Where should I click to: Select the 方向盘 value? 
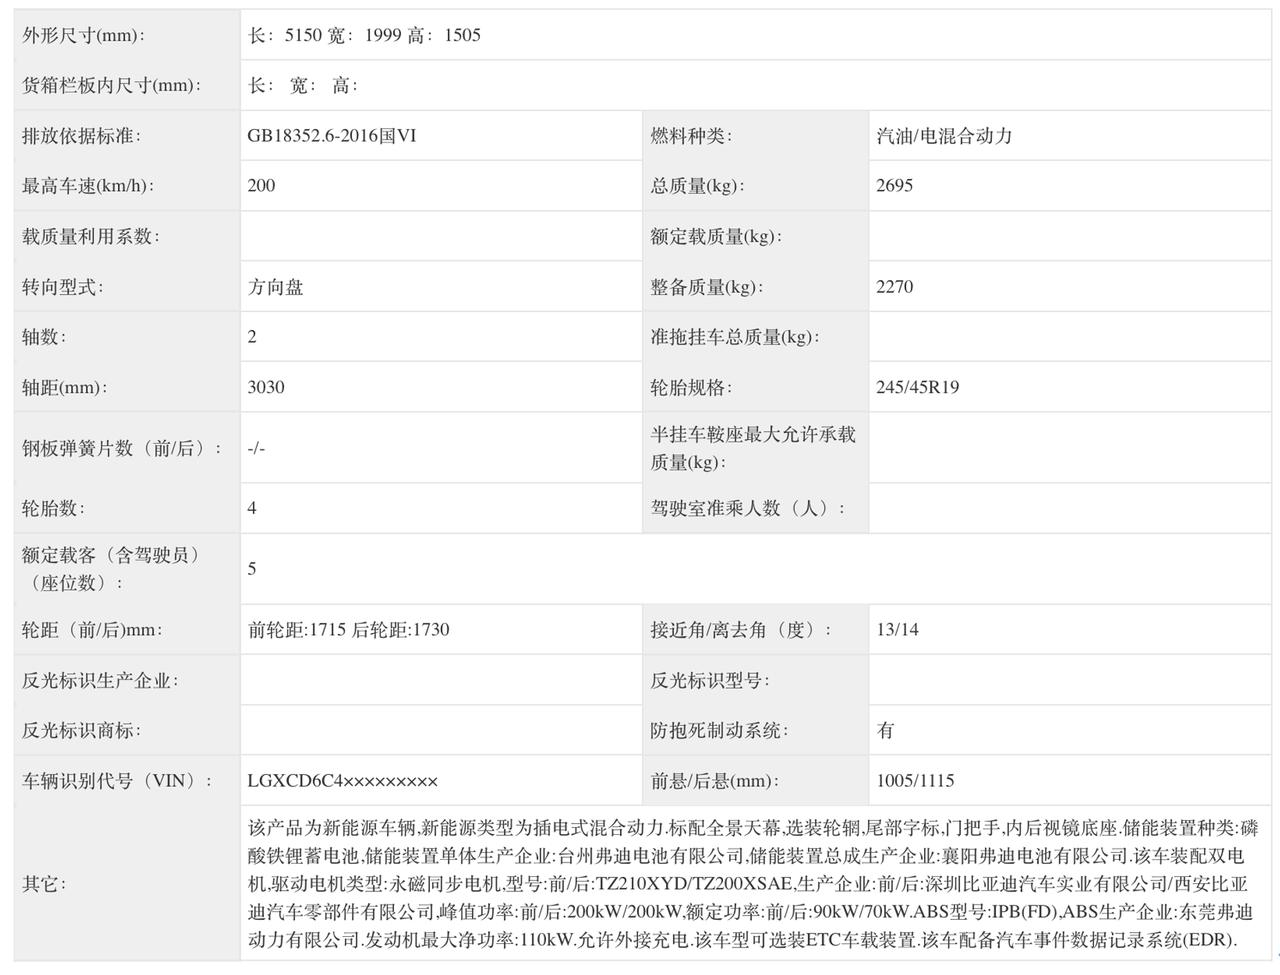point(275,287)
